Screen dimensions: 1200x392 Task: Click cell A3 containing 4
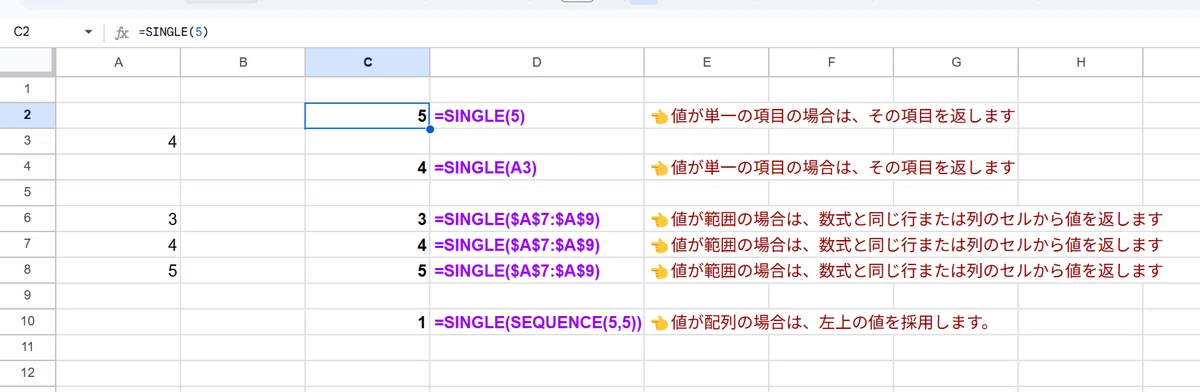[x=118, y=142]
